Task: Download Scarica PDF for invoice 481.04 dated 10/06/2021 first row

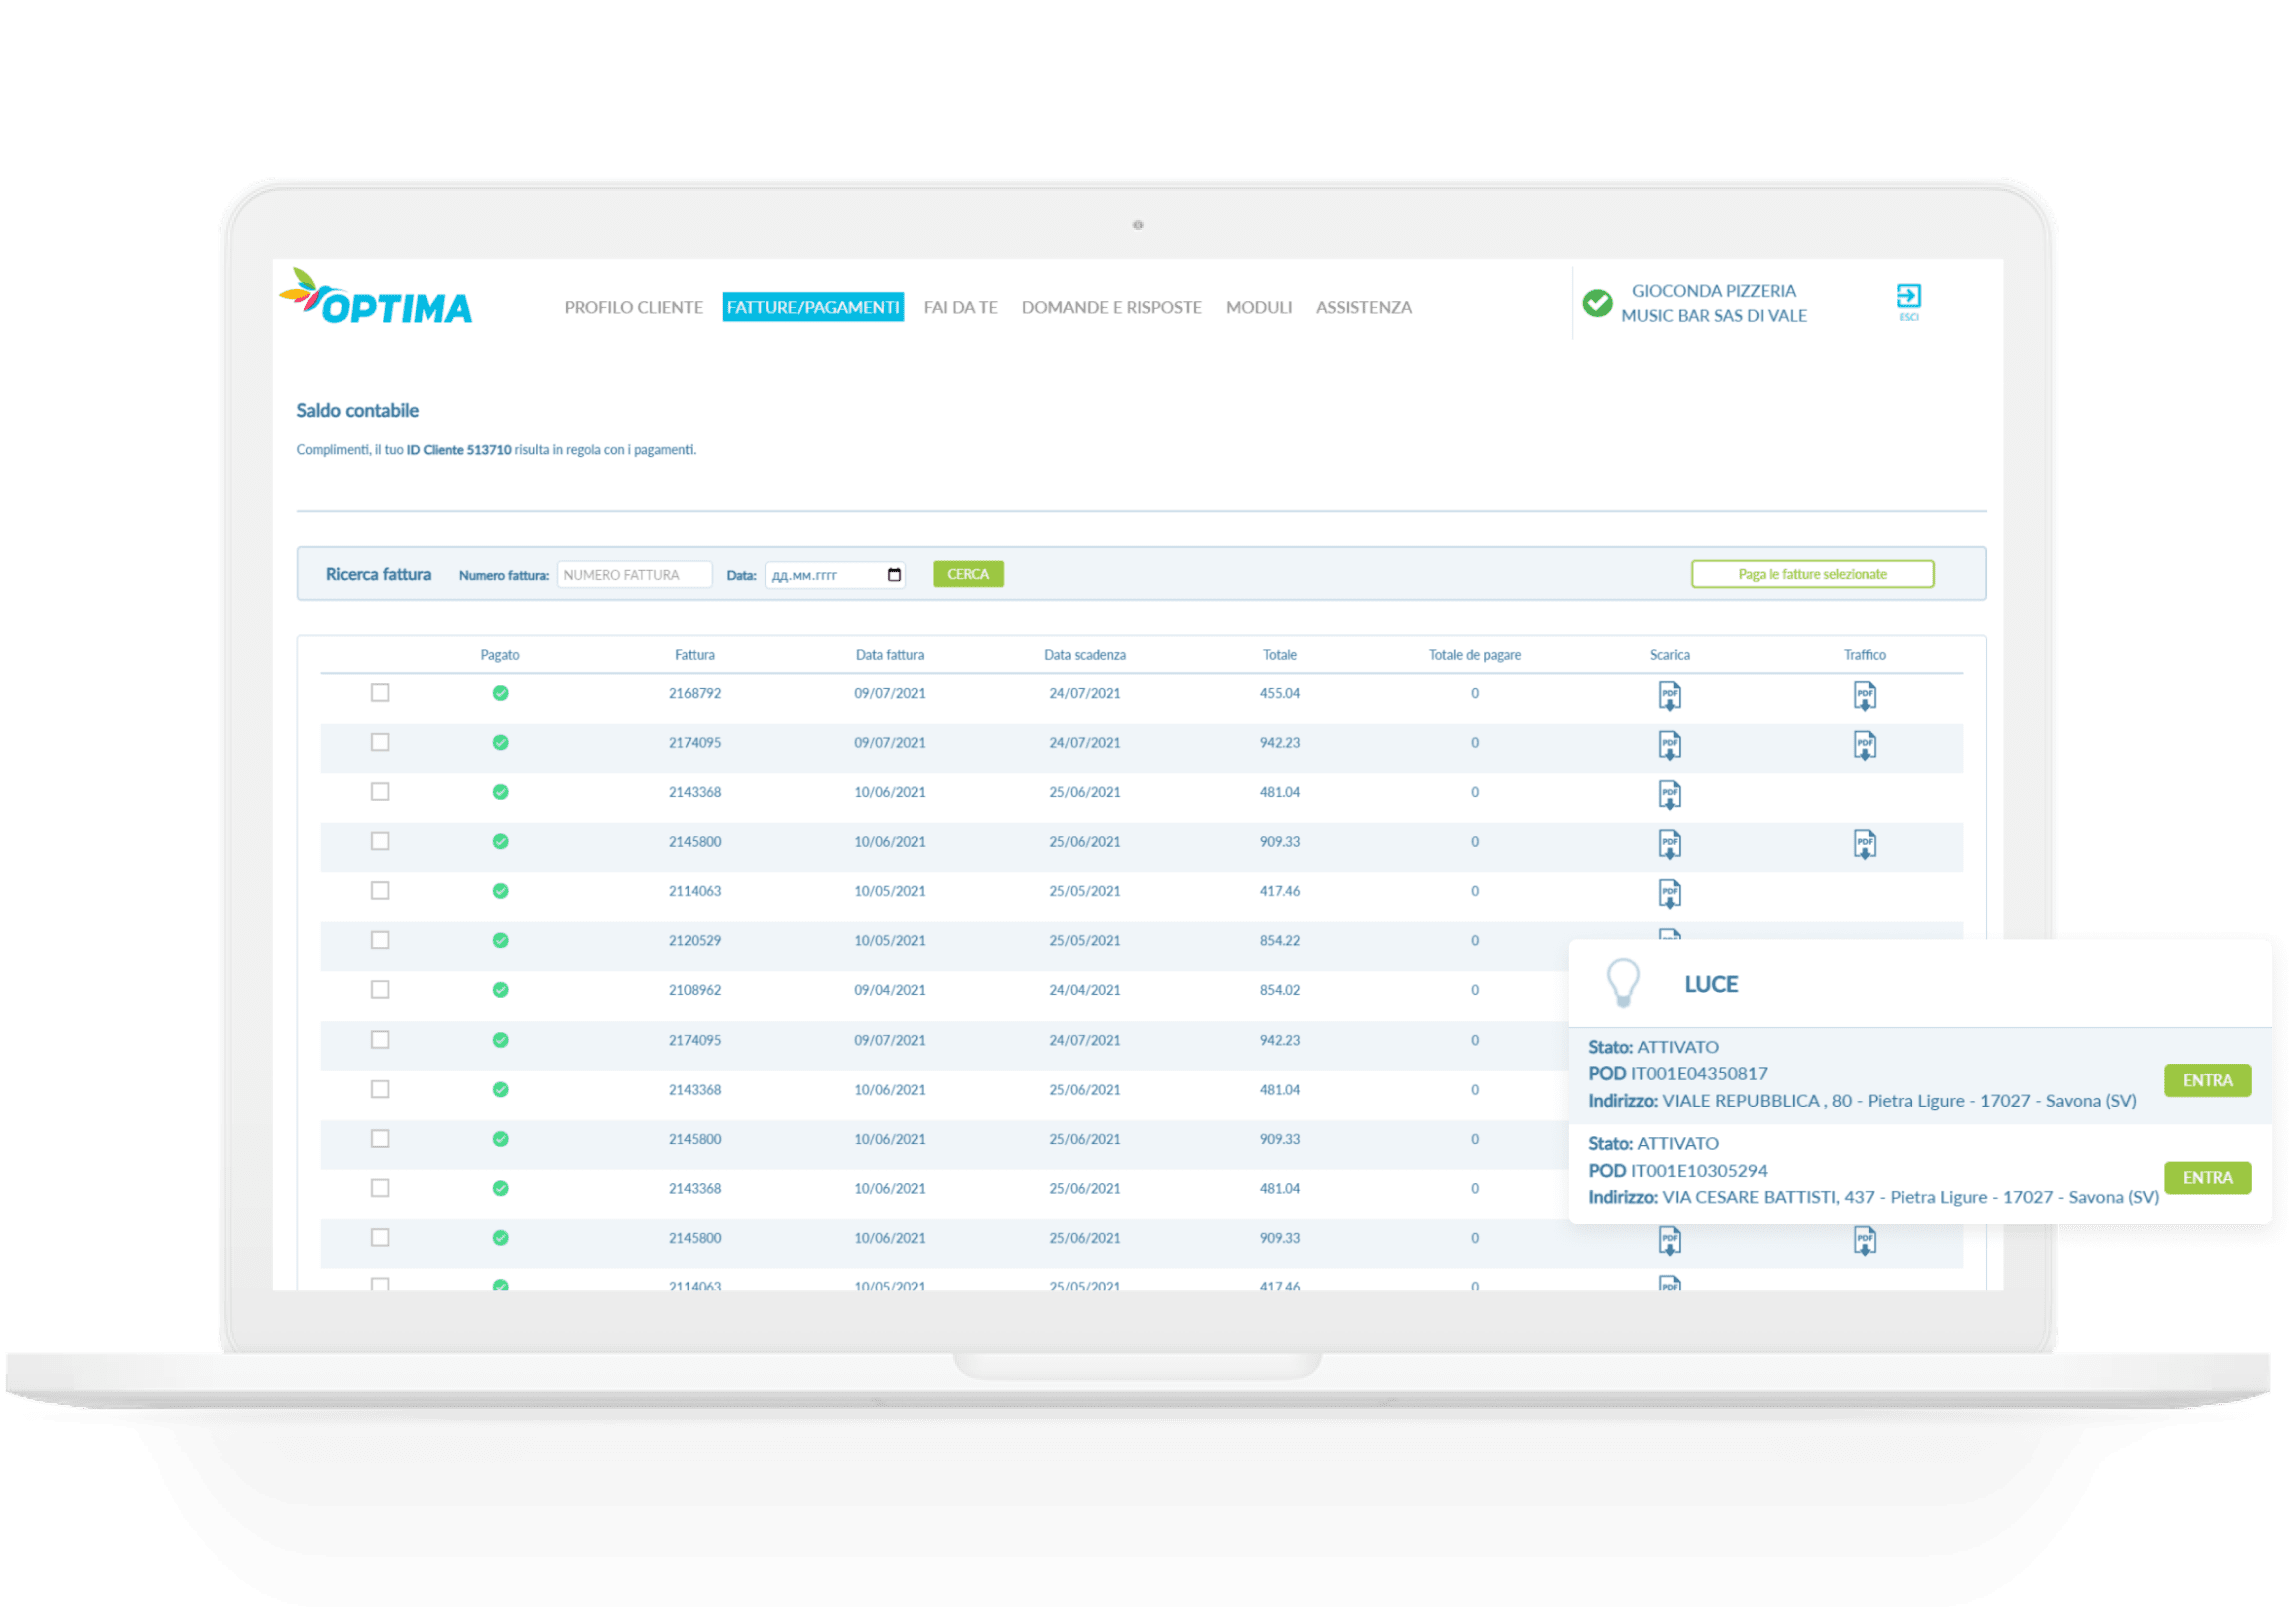Action: coord(1669,794)
